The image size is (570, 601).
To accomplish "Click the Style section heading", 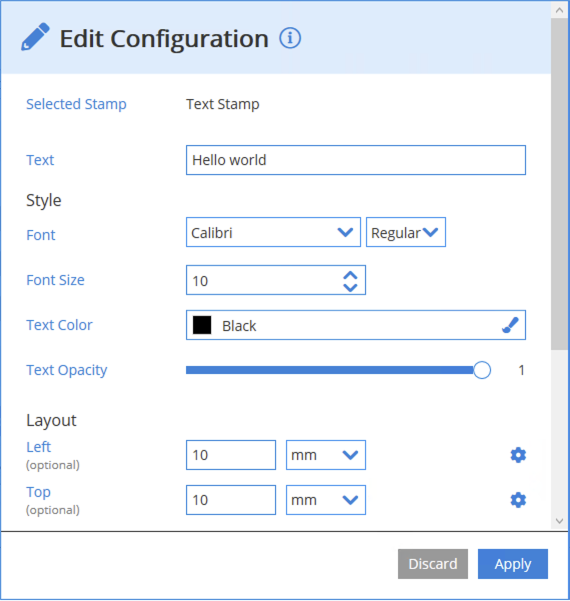I will [44, 200].
